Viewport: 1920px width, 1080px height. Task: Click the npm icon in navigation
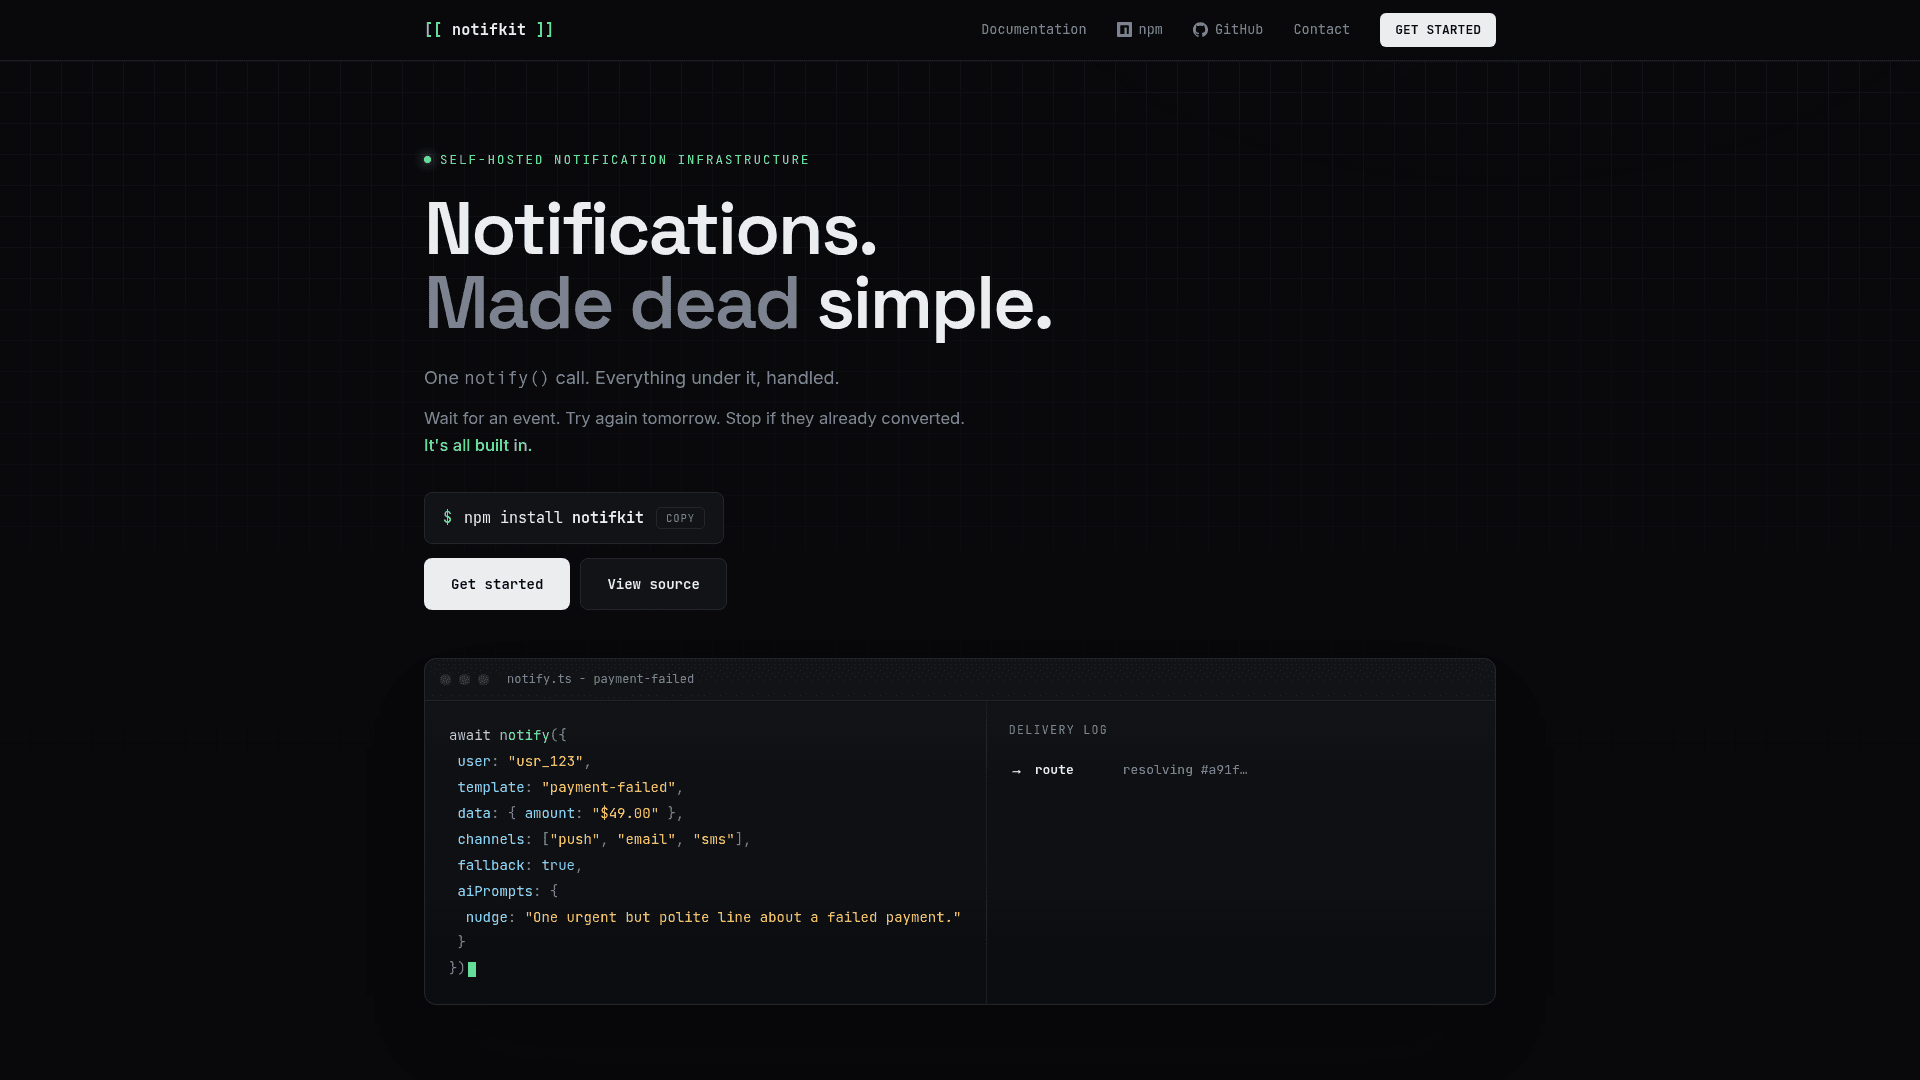(x=1124, y=30)
